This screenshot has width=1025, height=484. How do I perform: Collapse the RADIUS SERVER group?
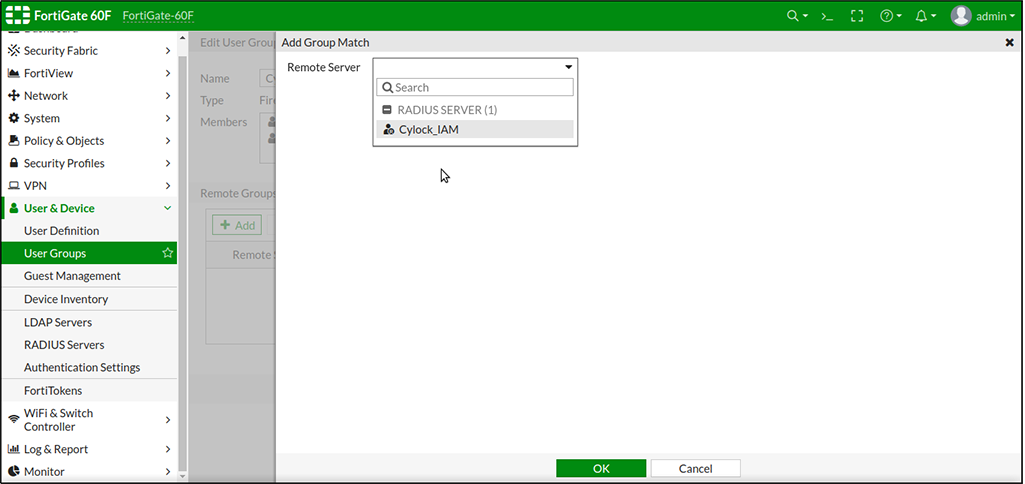tap(387, 110)
